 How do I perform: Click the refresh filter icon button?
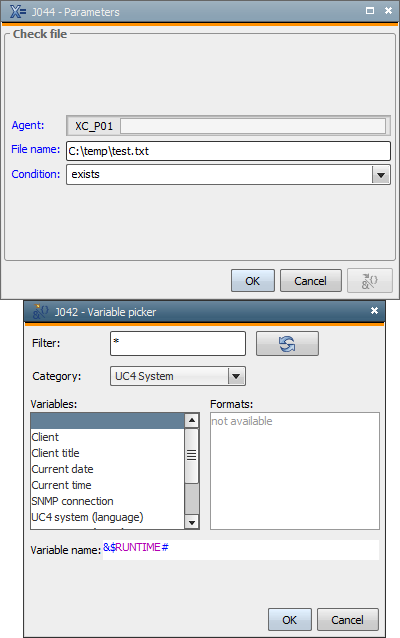click(x=287, y=343)
